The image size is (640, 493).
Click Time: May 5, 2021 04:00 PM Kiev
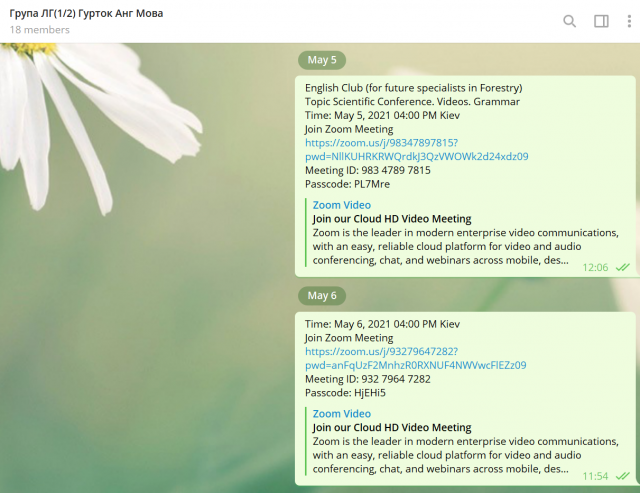tap(382, 115)
